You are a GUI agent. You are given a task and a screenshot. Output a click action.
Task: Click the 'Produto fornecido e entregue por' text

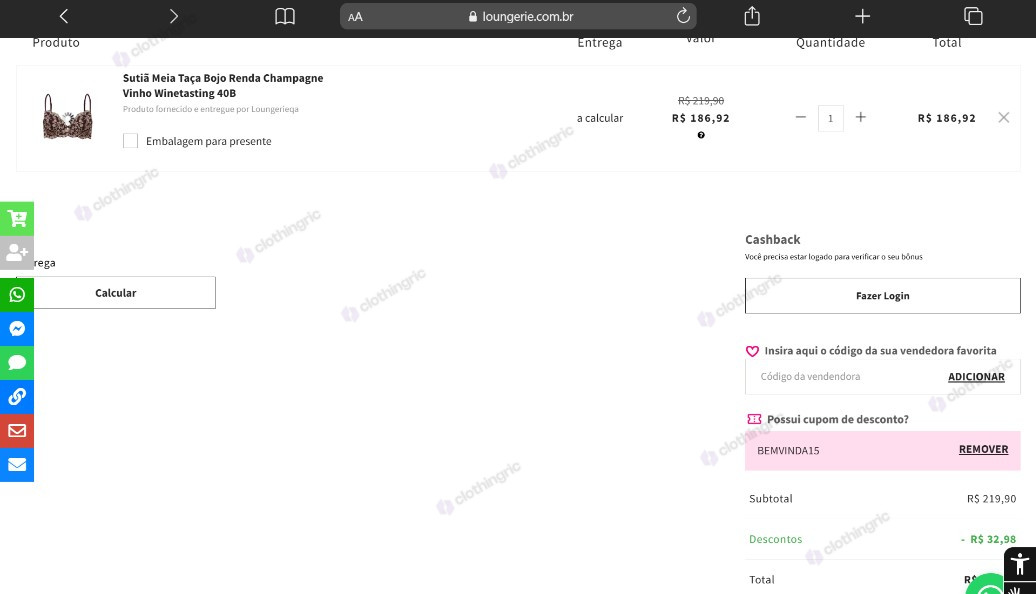coord(211,109)
